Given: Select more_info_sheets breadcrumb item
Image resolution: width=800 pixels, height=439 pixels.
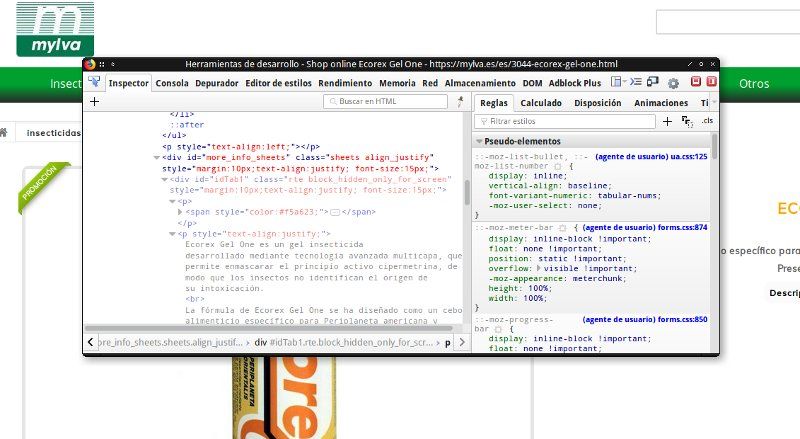Looking at the screenshot, I should coord(170,343).
